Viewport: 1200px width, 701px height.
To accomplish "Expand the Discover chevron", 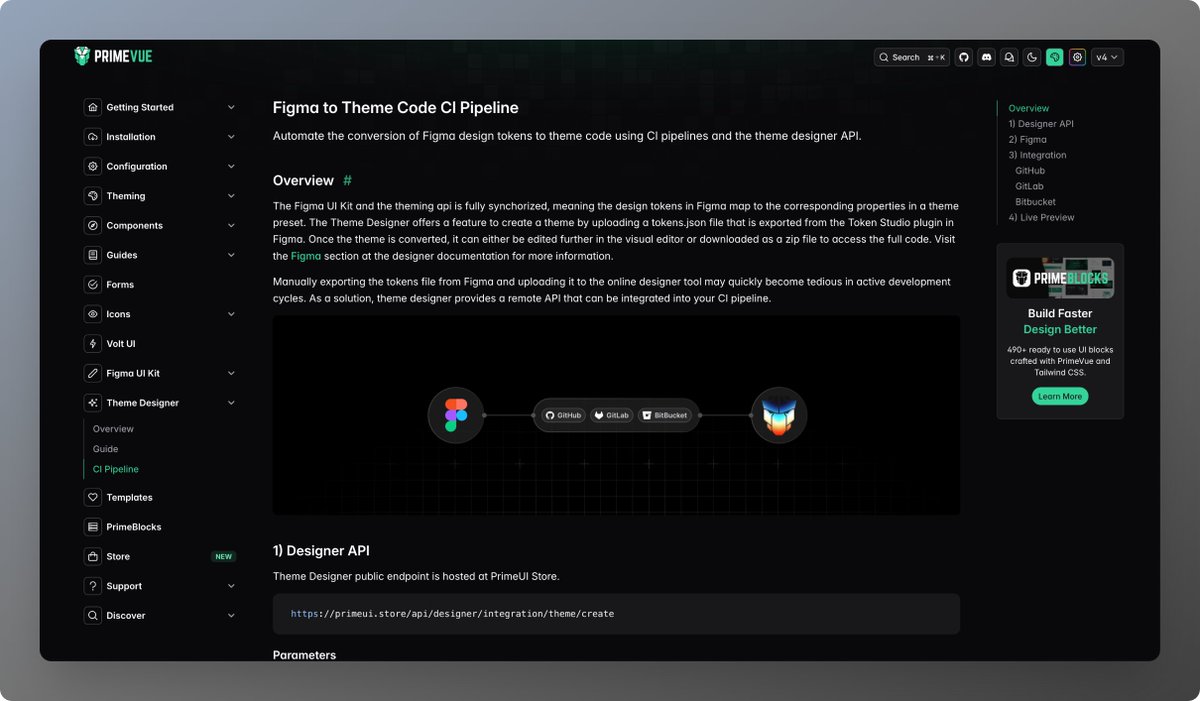I will 231,616.
